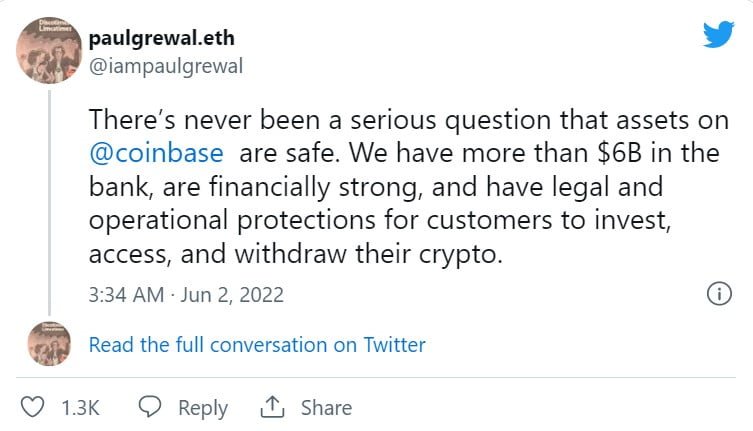Visit the @iampaulgrewal handle

point(165,66)
